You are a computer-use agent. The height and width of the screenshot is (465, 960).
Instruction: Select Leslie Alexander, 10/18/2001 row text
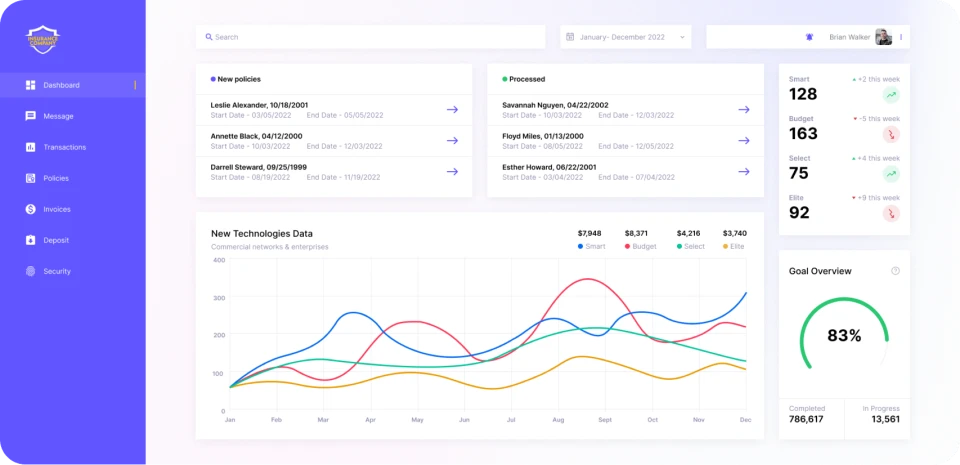click(260, 105)
